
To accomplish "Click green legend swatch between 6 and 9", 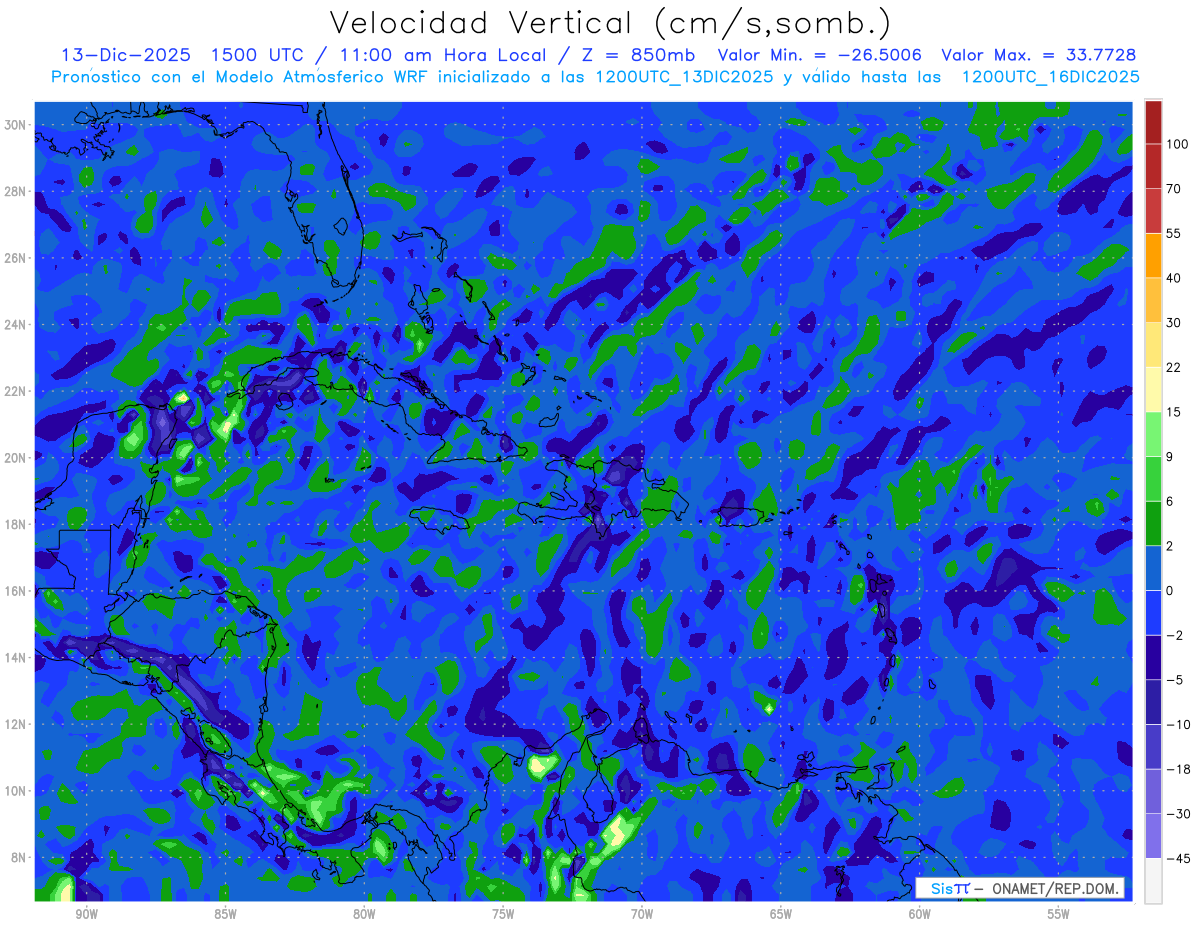I will [1153, 478].
